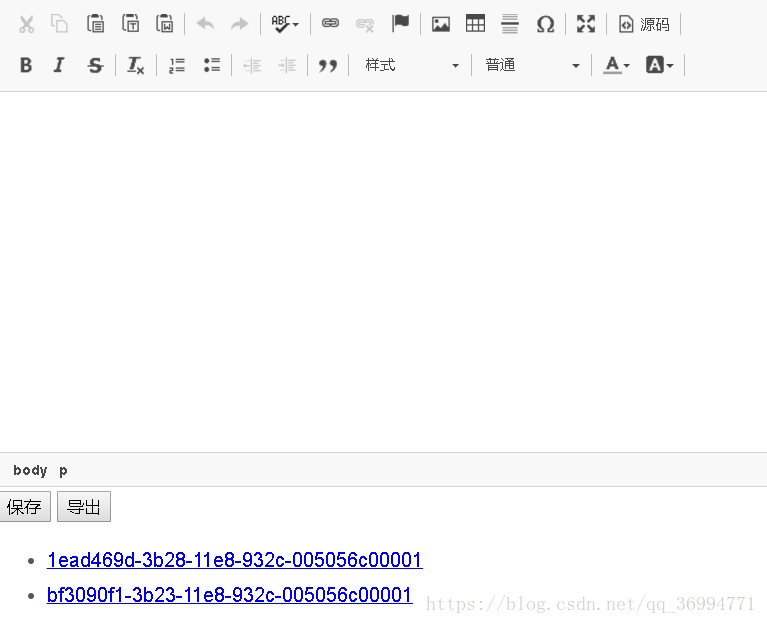
Task: Open the text color picker
Action: point(616,65)
